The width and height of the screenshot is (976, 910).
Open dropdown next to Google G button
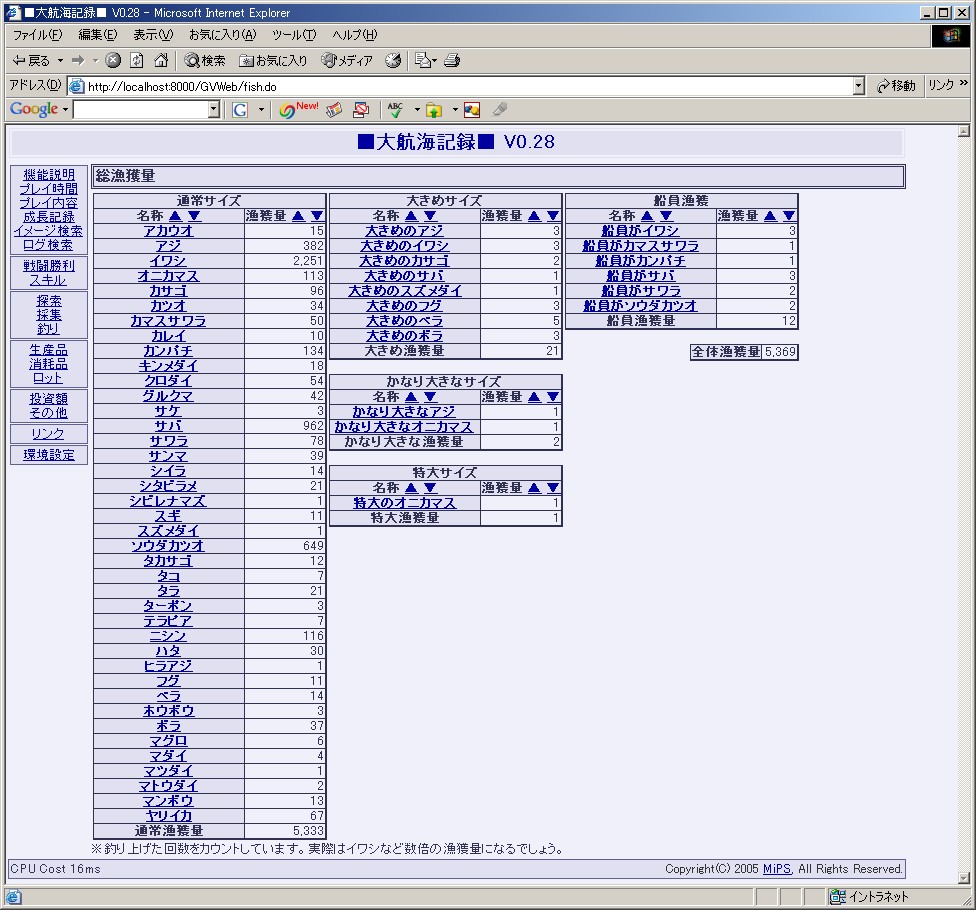click(x=261, y=110)
